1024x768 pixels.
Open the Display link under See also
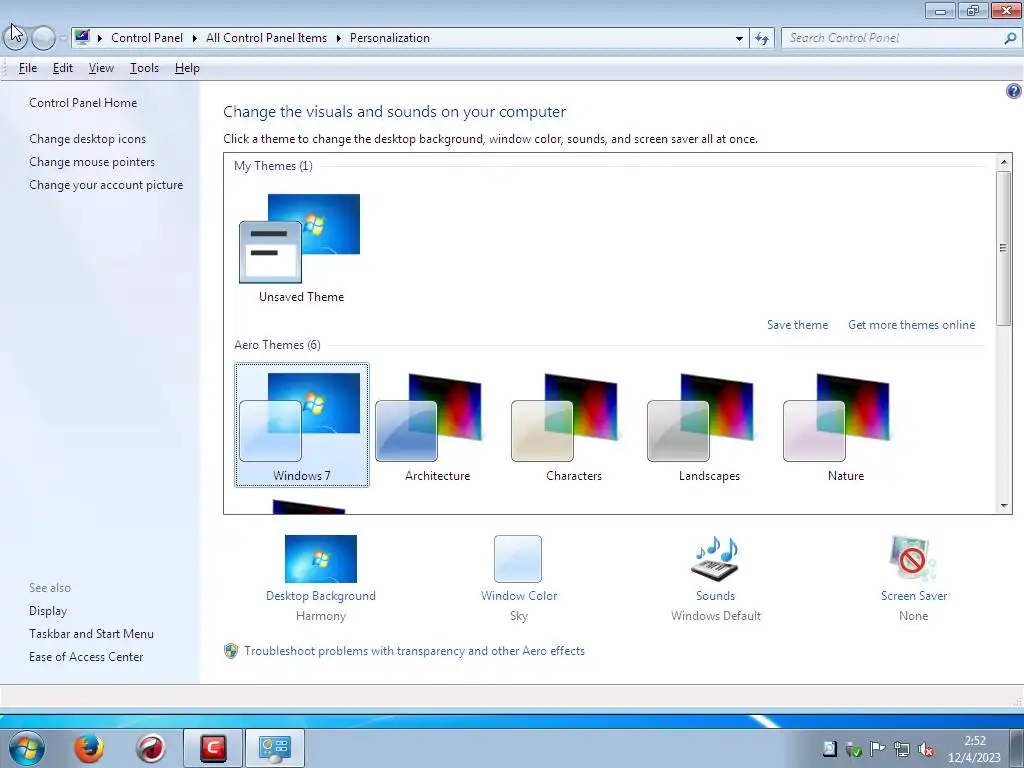click(x=48, y=611)
